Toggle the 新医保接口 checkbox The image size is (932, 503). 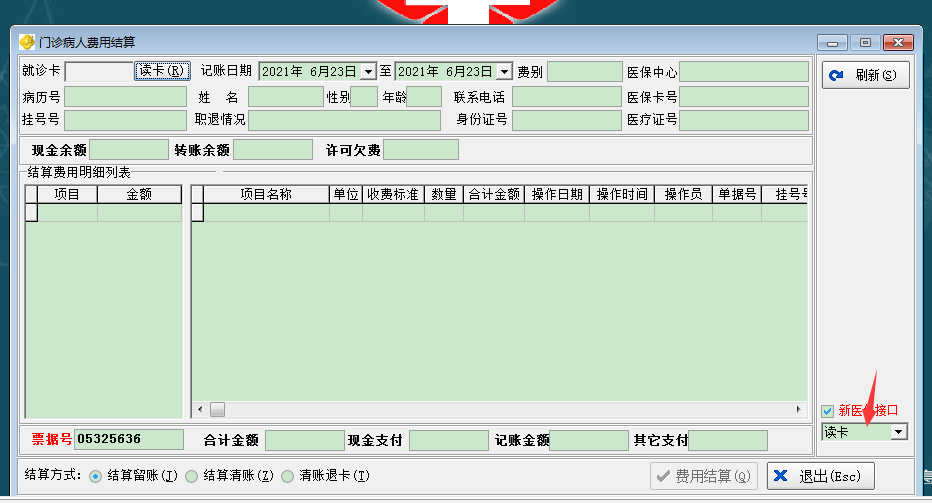coord(827,411)
